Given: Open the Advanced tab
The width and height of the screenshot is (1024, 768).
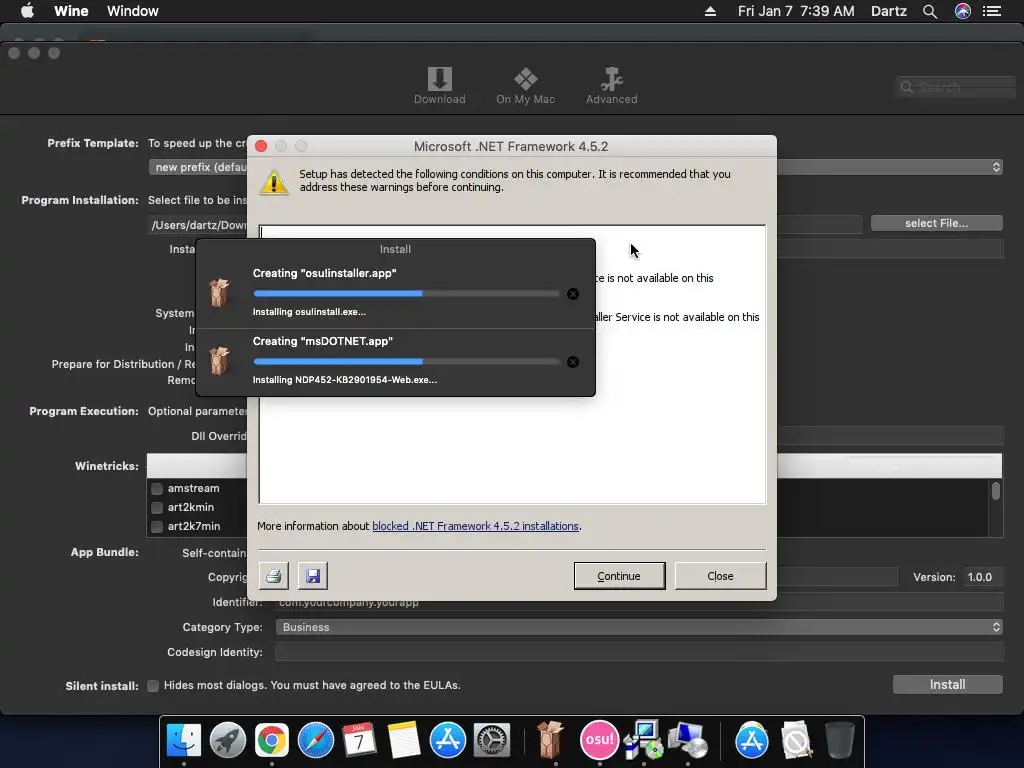Looking at the screenshot, I should pyautogui.click(x=611, y=86).
